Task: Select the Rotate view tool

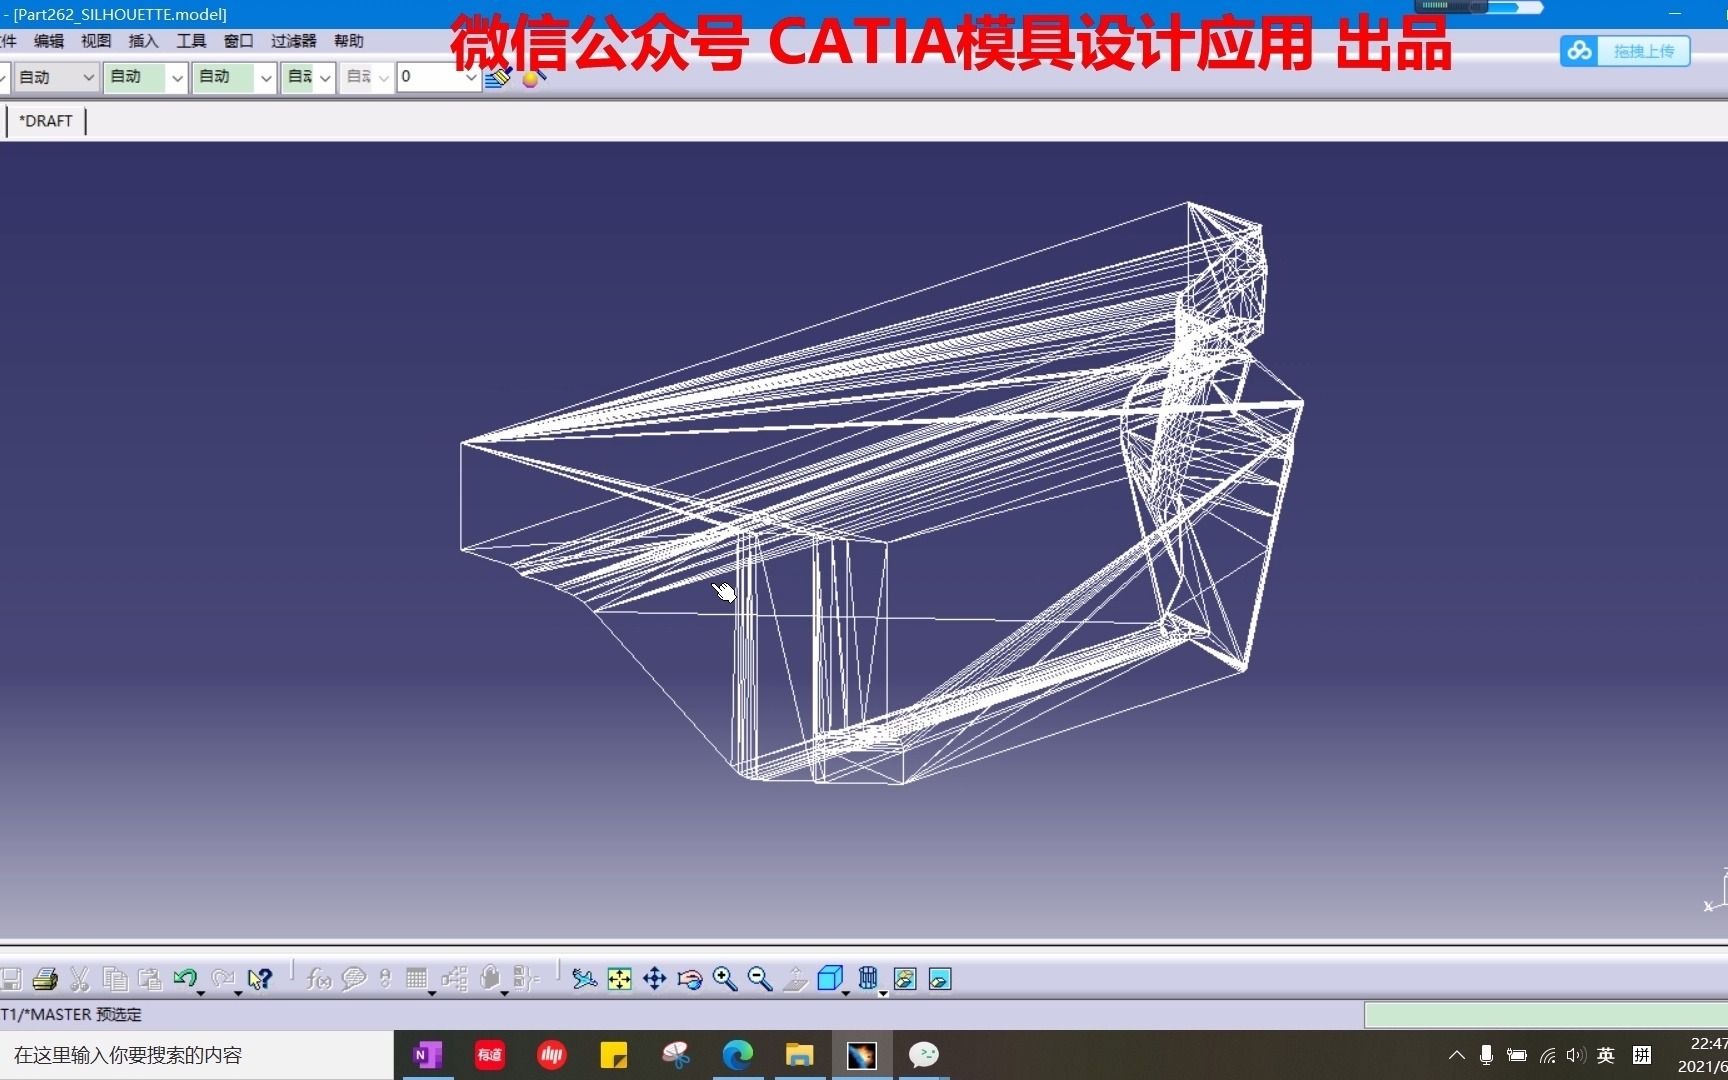Action: pos(690,979)
